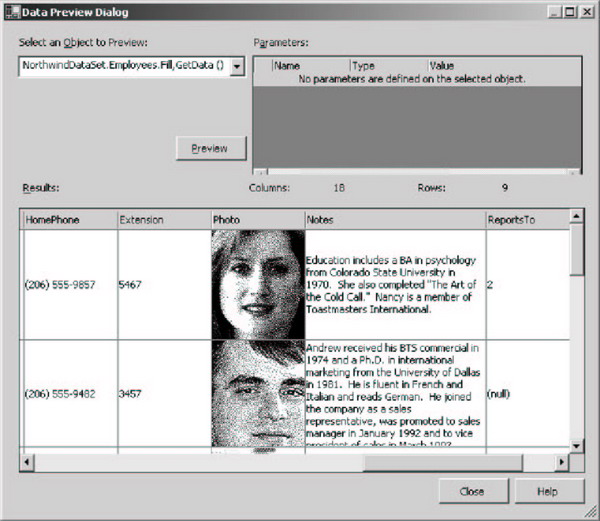
Task: Select the ReportsTo column header
Action: tap(524, 219)
